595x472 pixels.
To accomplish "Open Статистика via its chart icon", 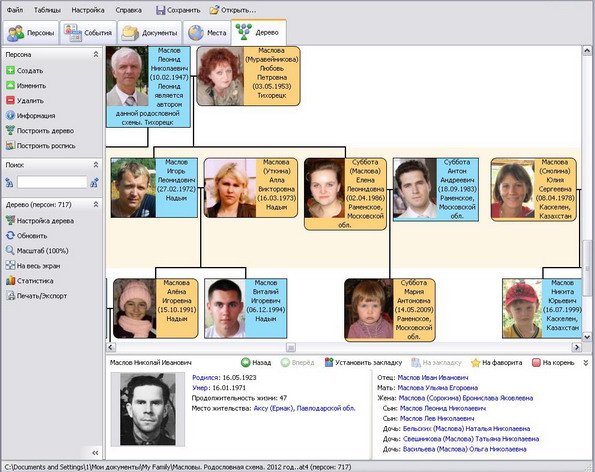I will click(x=11, y=281).
